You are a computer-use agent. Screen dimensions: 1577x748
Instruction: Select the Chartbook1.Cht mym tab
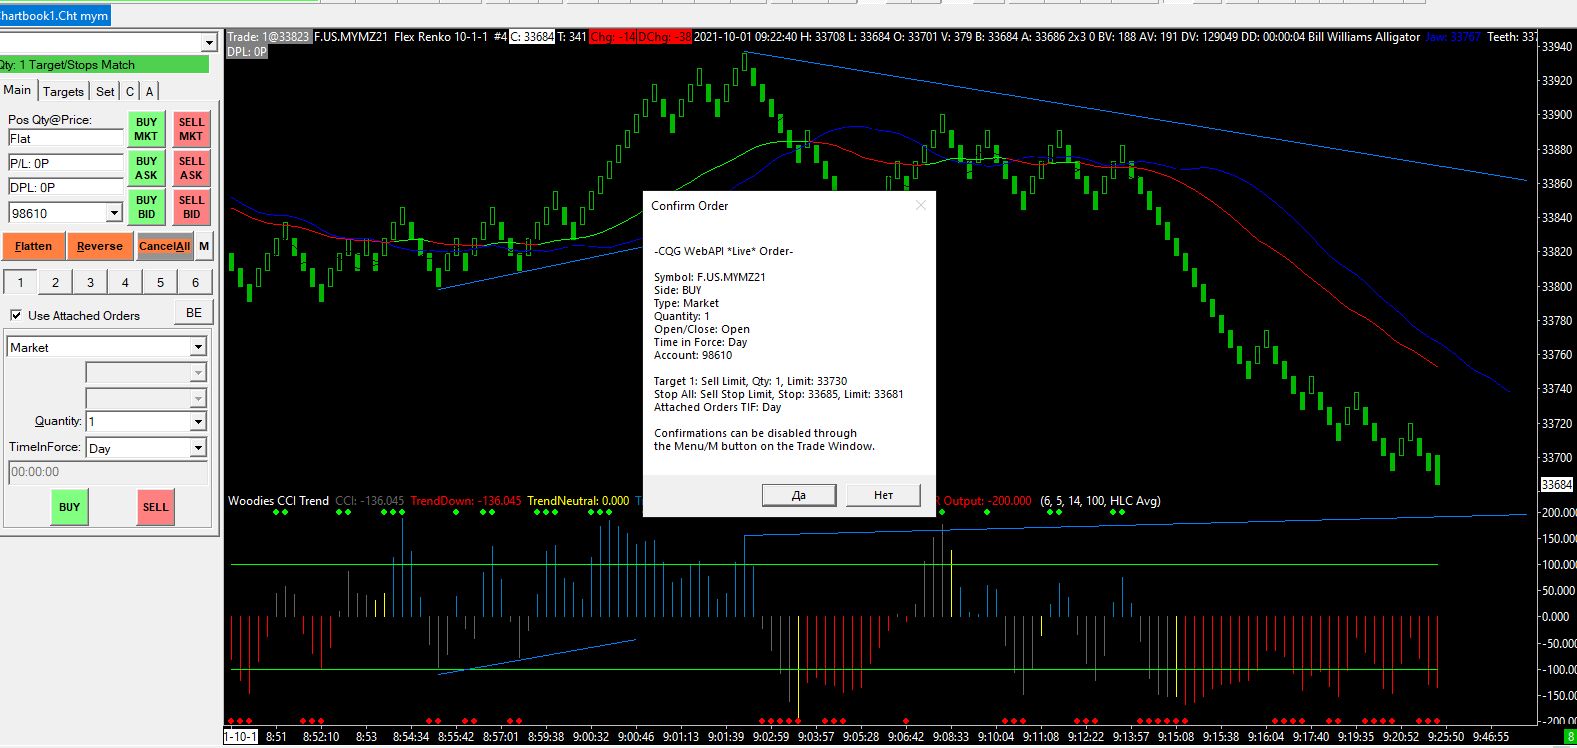tap(55, 16)
